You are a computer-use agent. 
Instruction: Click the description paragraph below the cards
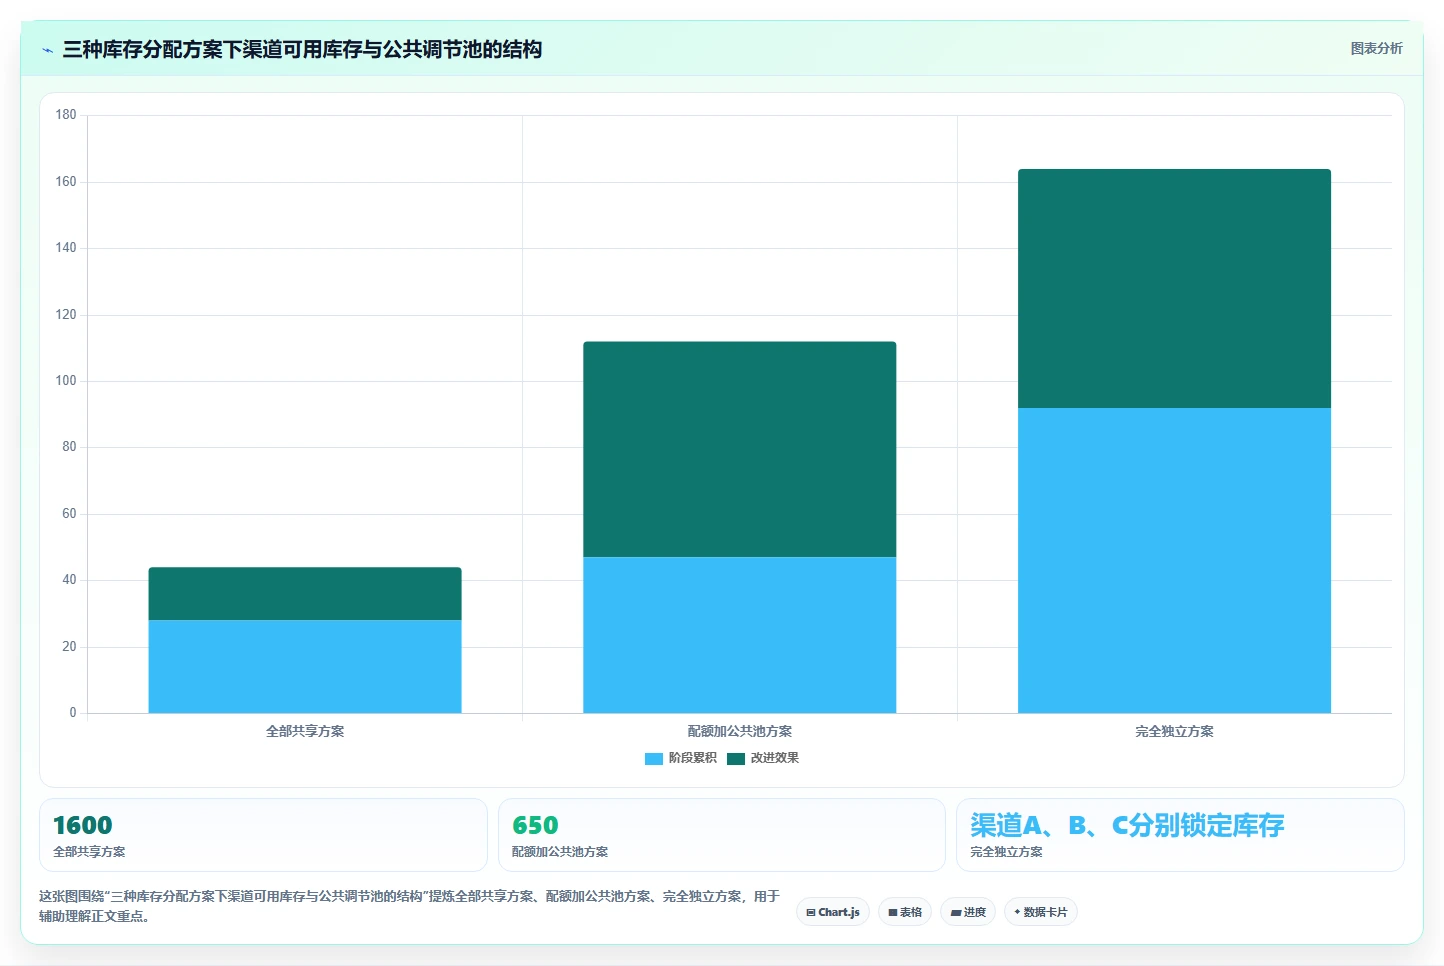(x=409, y=906)
